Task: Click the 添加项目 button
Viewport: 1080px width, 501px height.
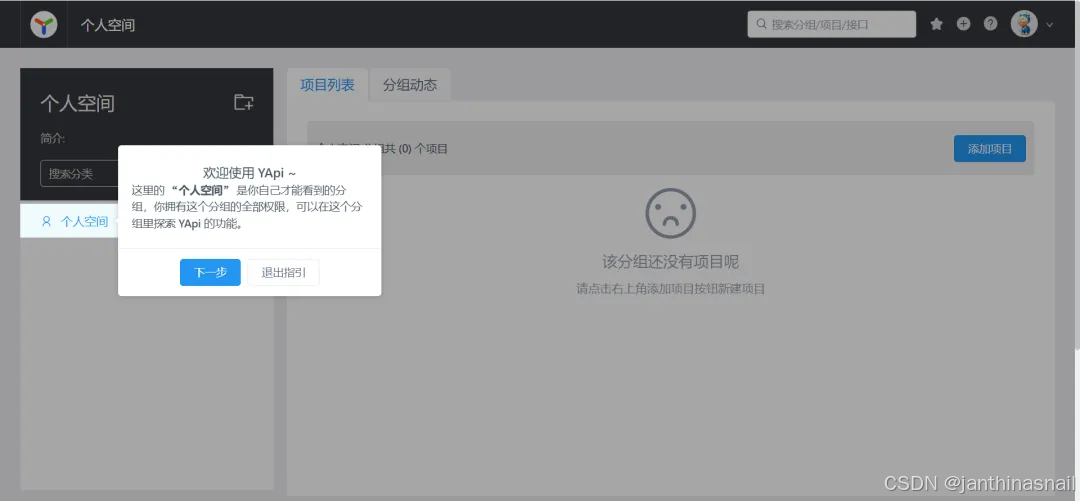Action: (x=990, y=149)
